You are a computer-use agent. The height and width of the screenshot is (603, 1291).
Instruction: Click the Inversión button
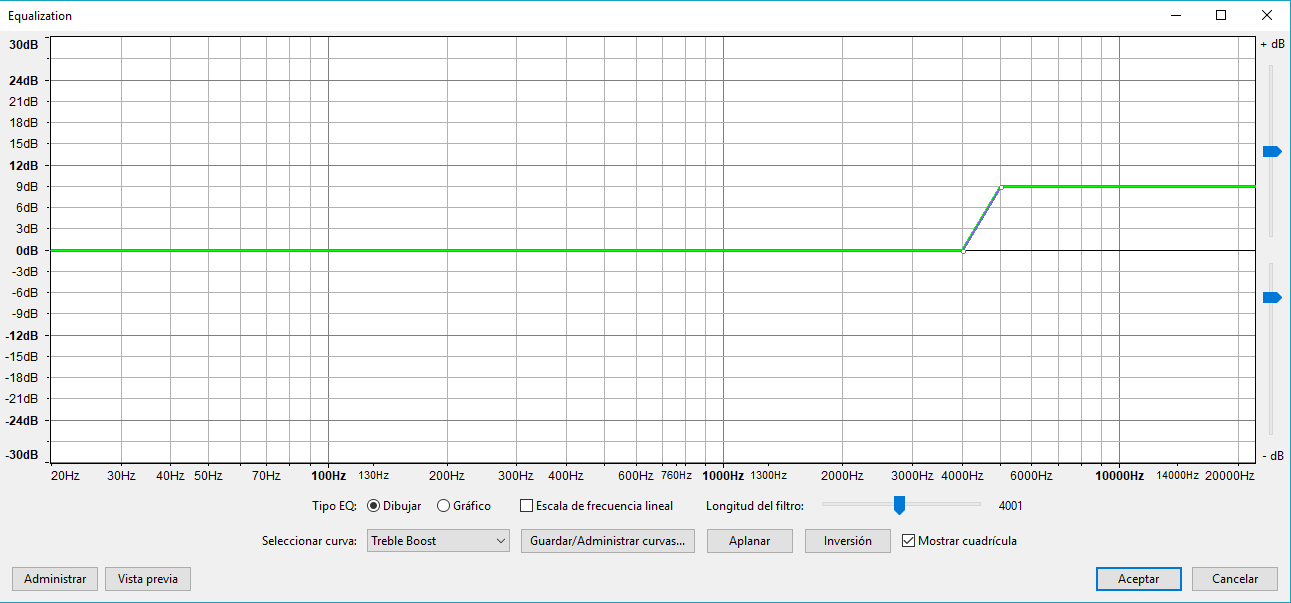(x=848, y=541)
